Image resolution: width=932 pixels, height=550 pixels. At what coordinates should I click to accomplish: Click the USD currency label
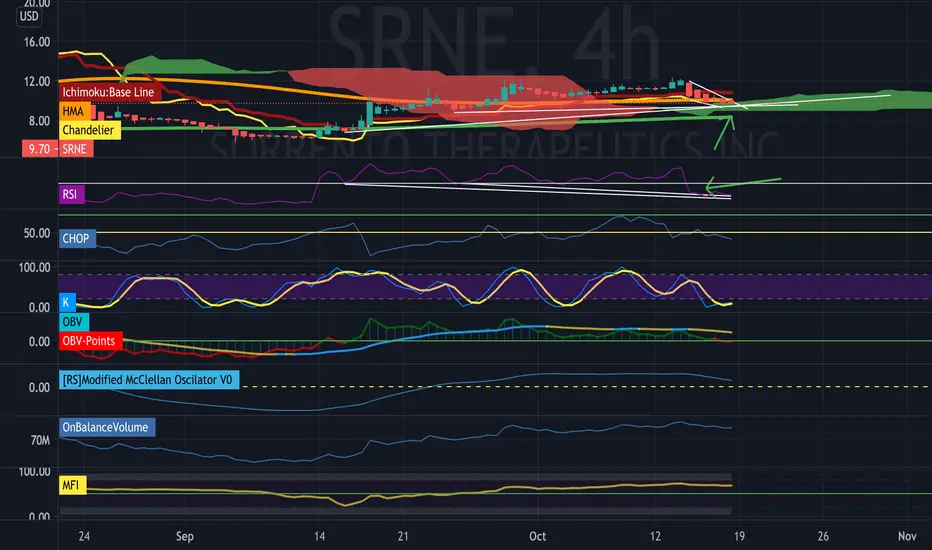coord(29,16)
